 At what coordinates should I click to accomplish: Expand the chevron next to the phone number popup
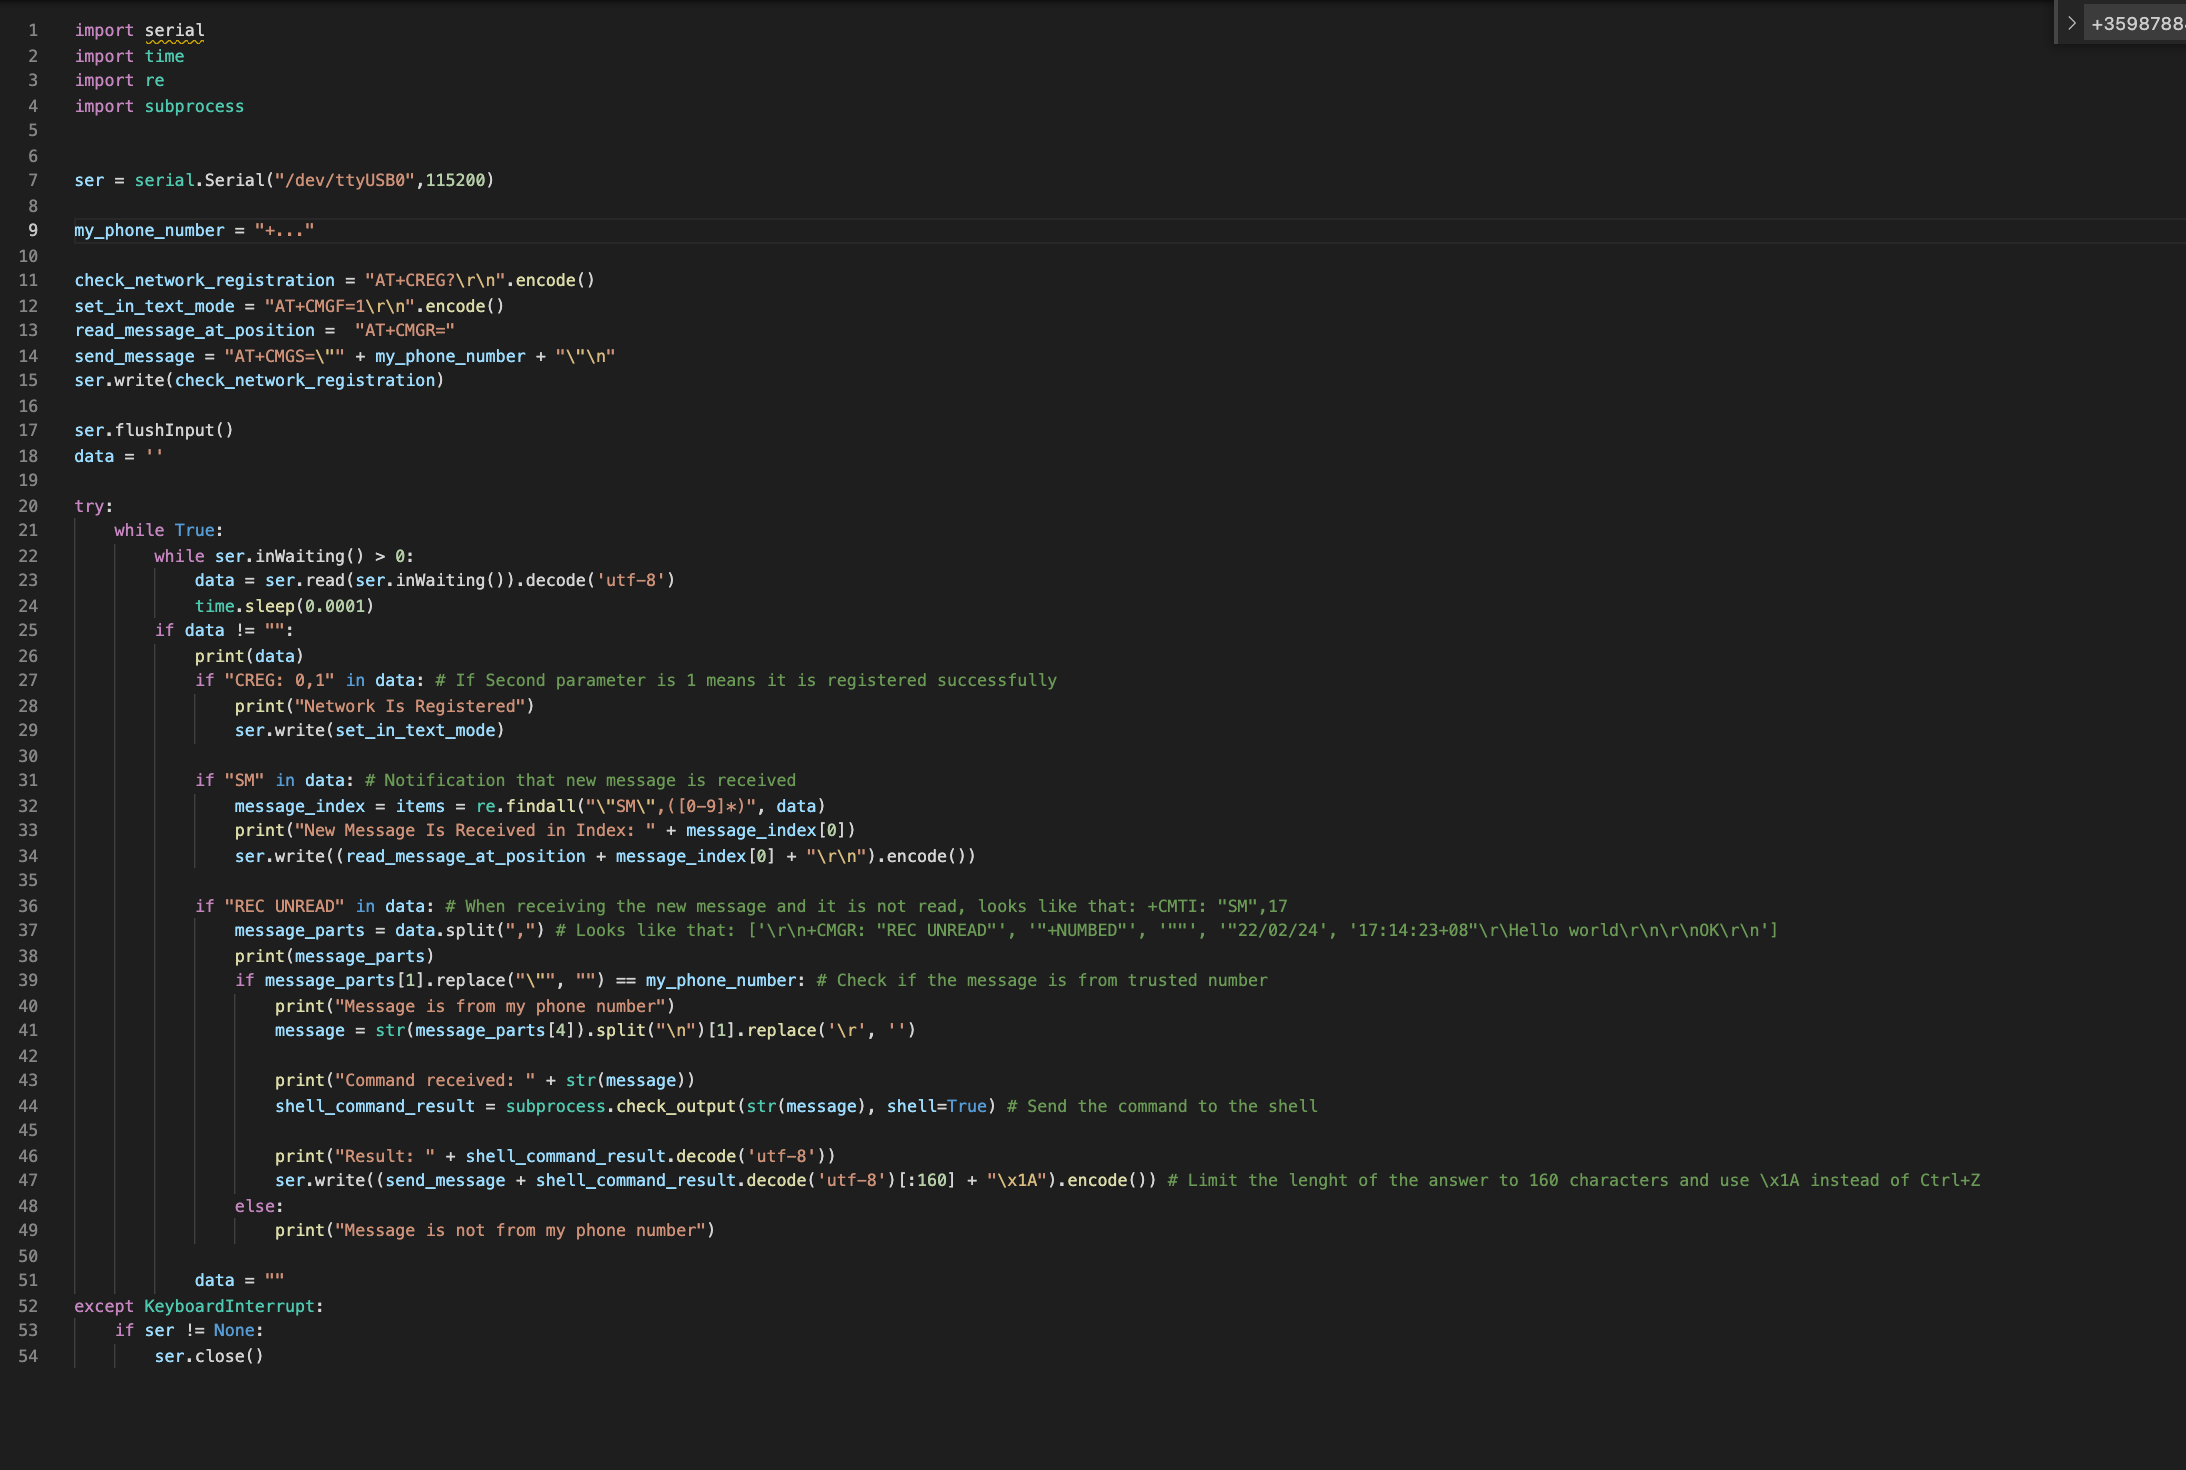tap(2071, 22)
